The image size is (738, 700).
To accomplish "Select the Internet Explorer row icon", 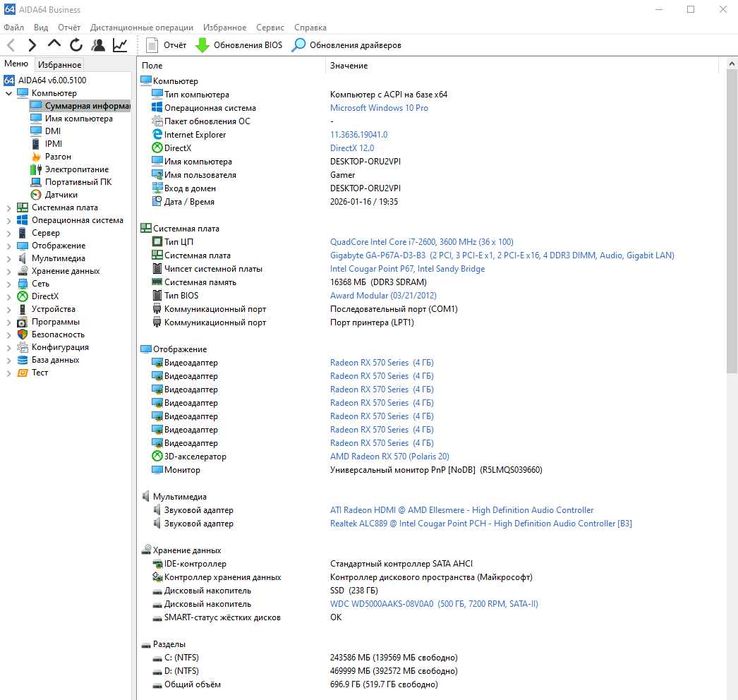I will [x=157, y=134].
